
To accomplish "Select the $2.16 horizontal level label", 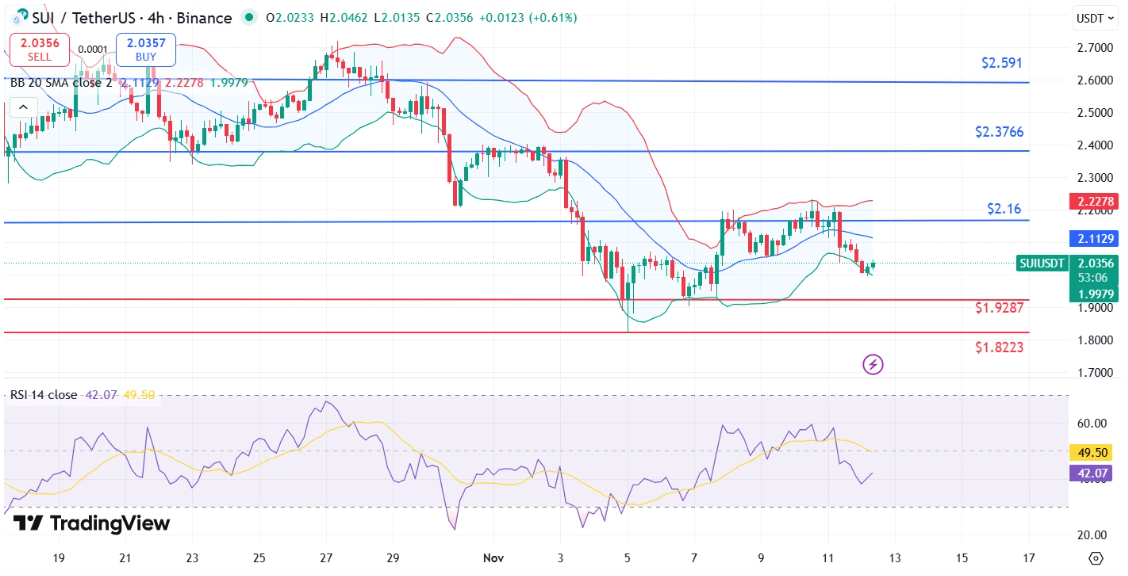I will [1006, 209].
